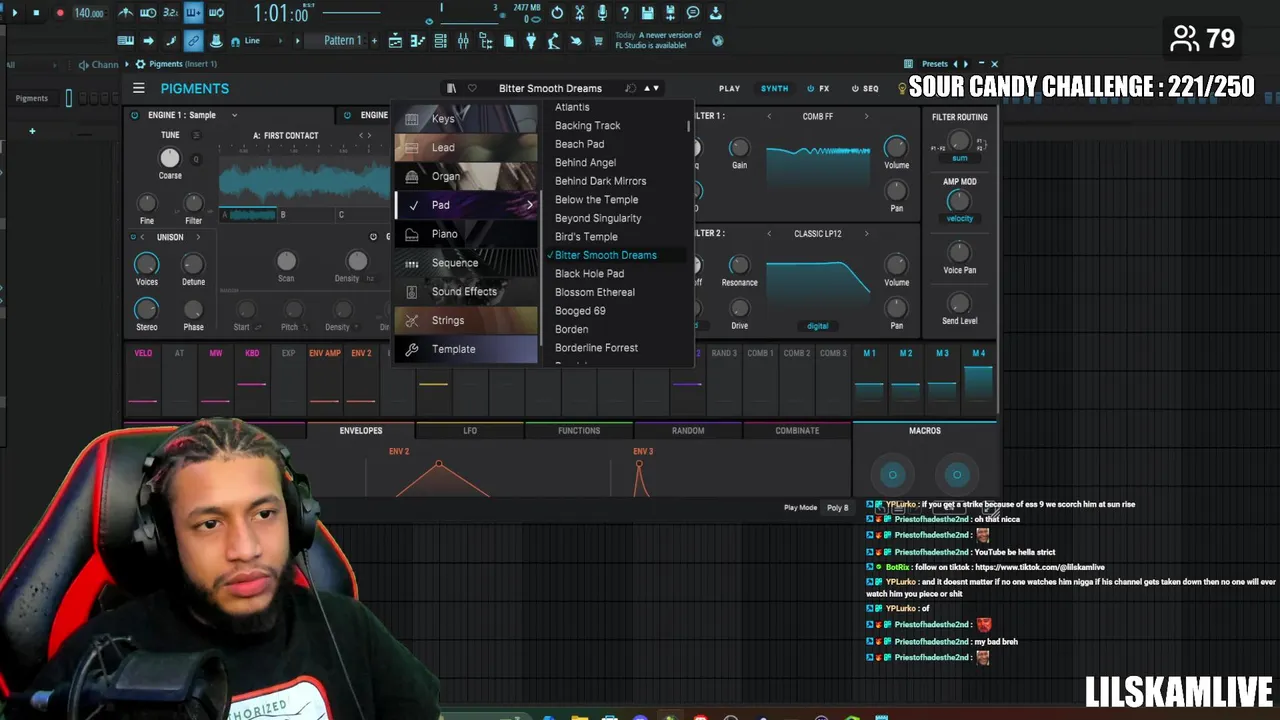Choose the Piano preset category

coord(466,234)
